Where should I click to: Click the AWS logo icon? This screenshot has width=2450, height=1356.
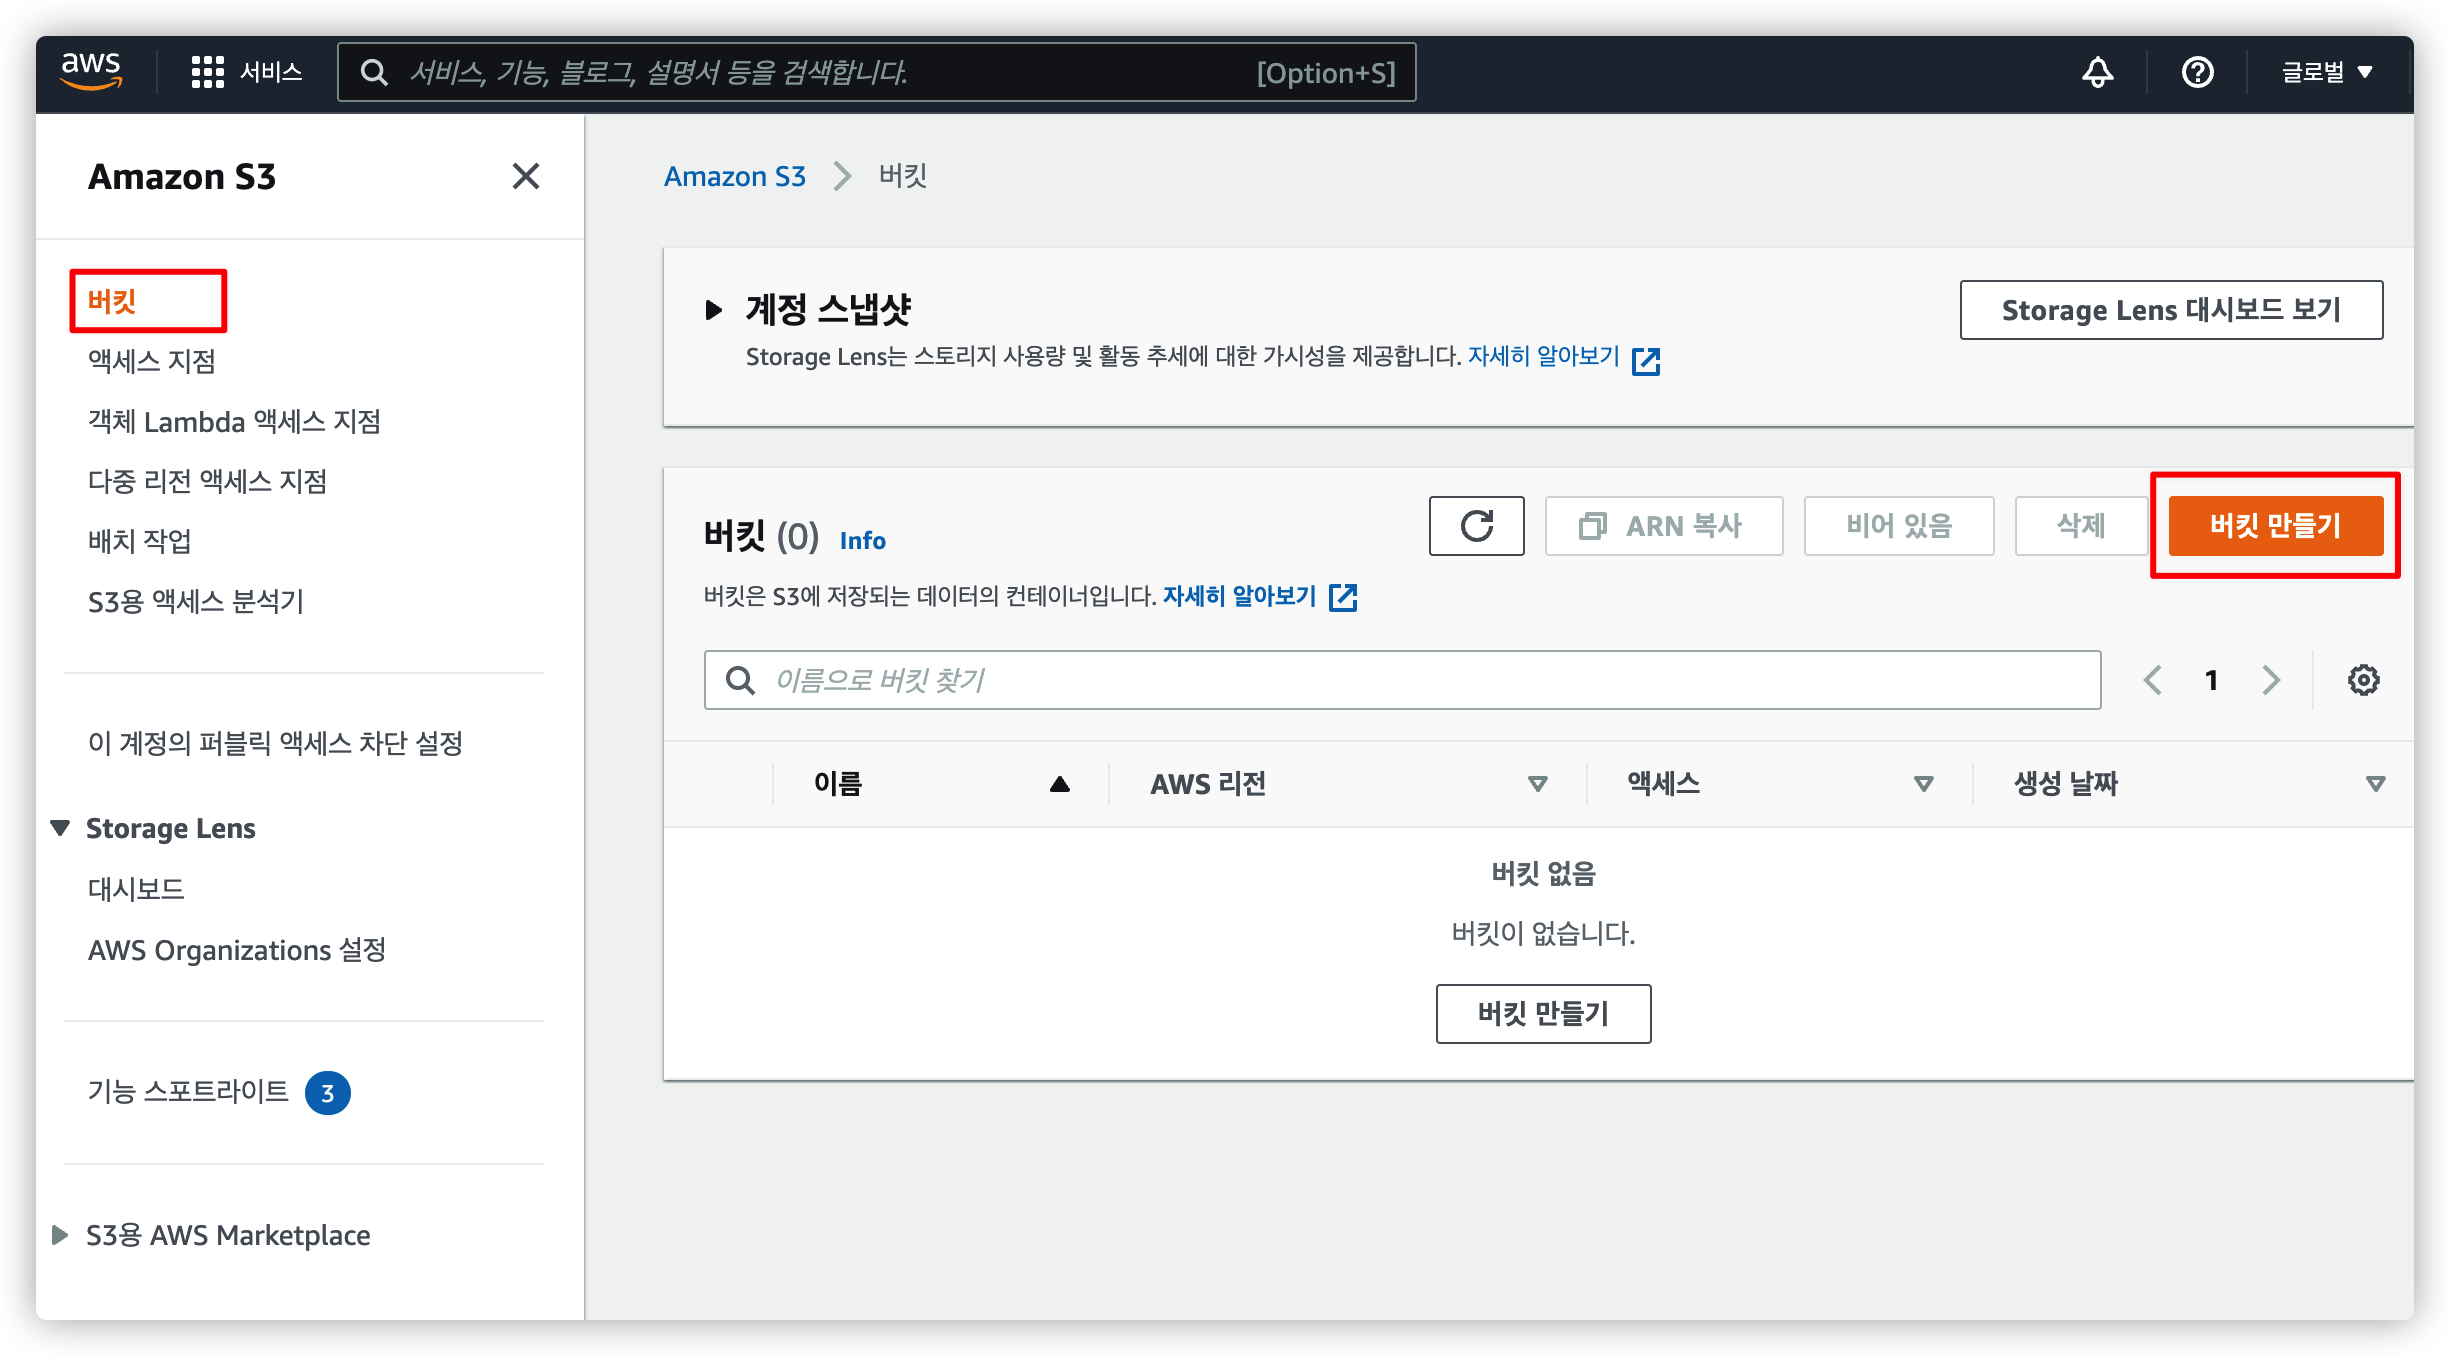(x=91, y=71)
